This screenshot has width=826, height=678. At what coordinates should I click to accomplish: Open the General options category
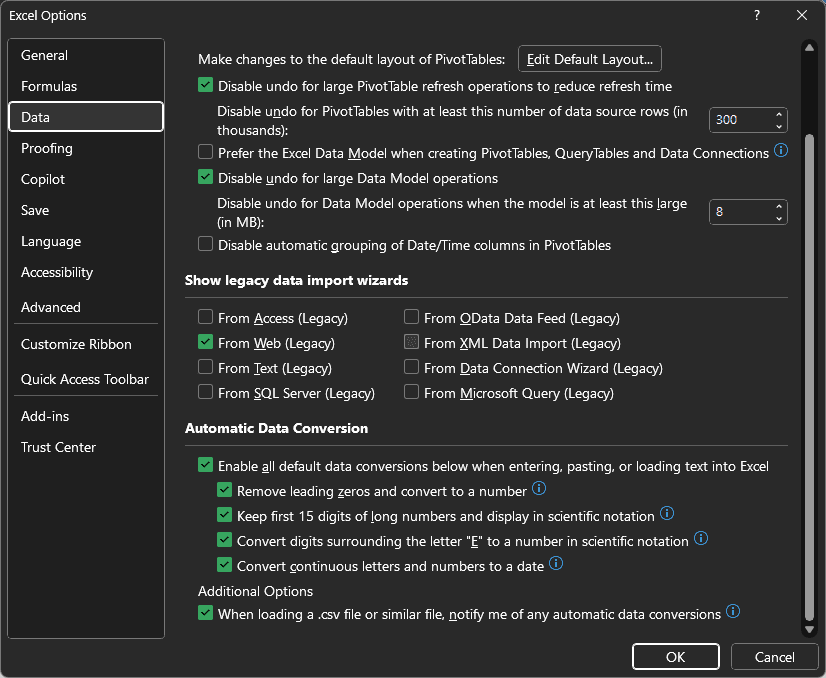[x=86, y=55]
